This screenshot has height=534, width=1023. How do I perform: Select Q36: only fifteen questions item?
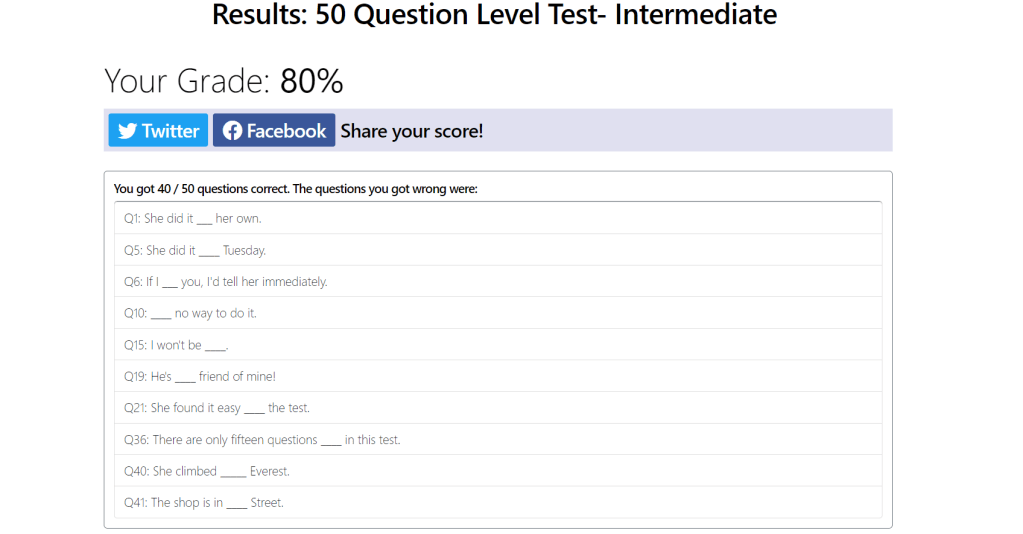click(262, 439)
